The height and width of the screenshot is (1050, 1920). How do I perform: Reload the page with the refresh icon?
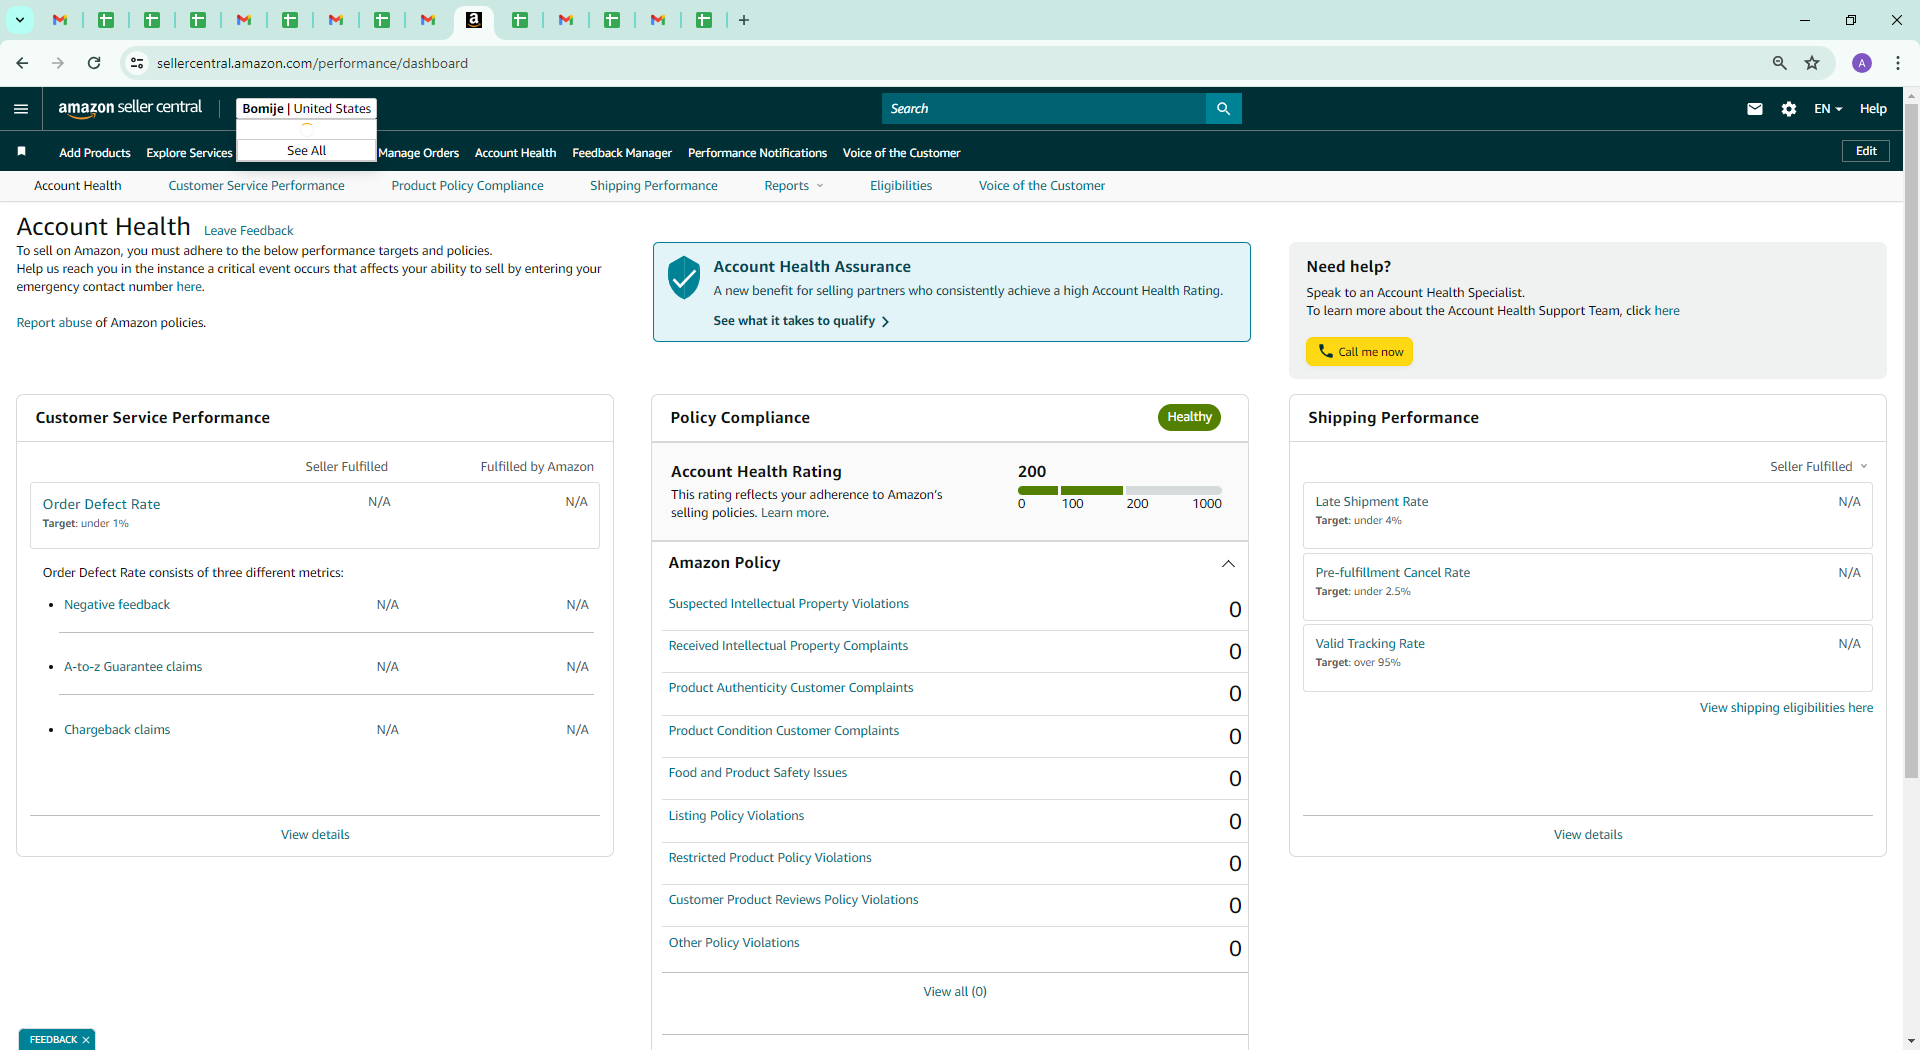tap(94, 63)
